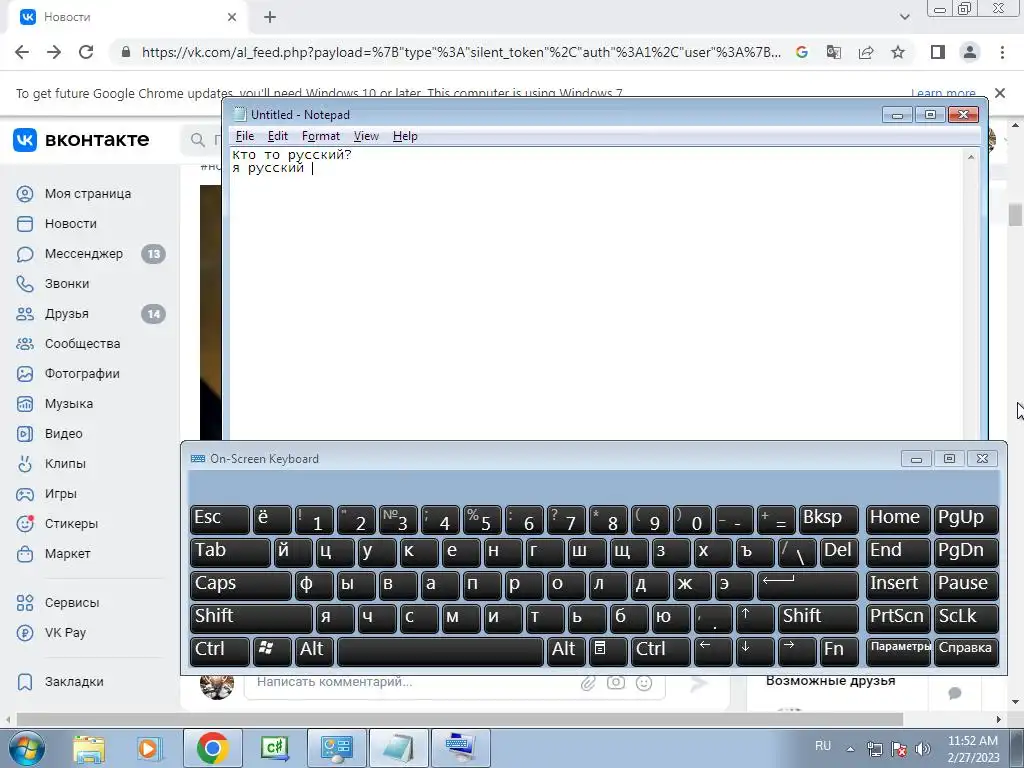Click Esc key on On-Screen Keyboard
1024x768 pixels.
219,519
